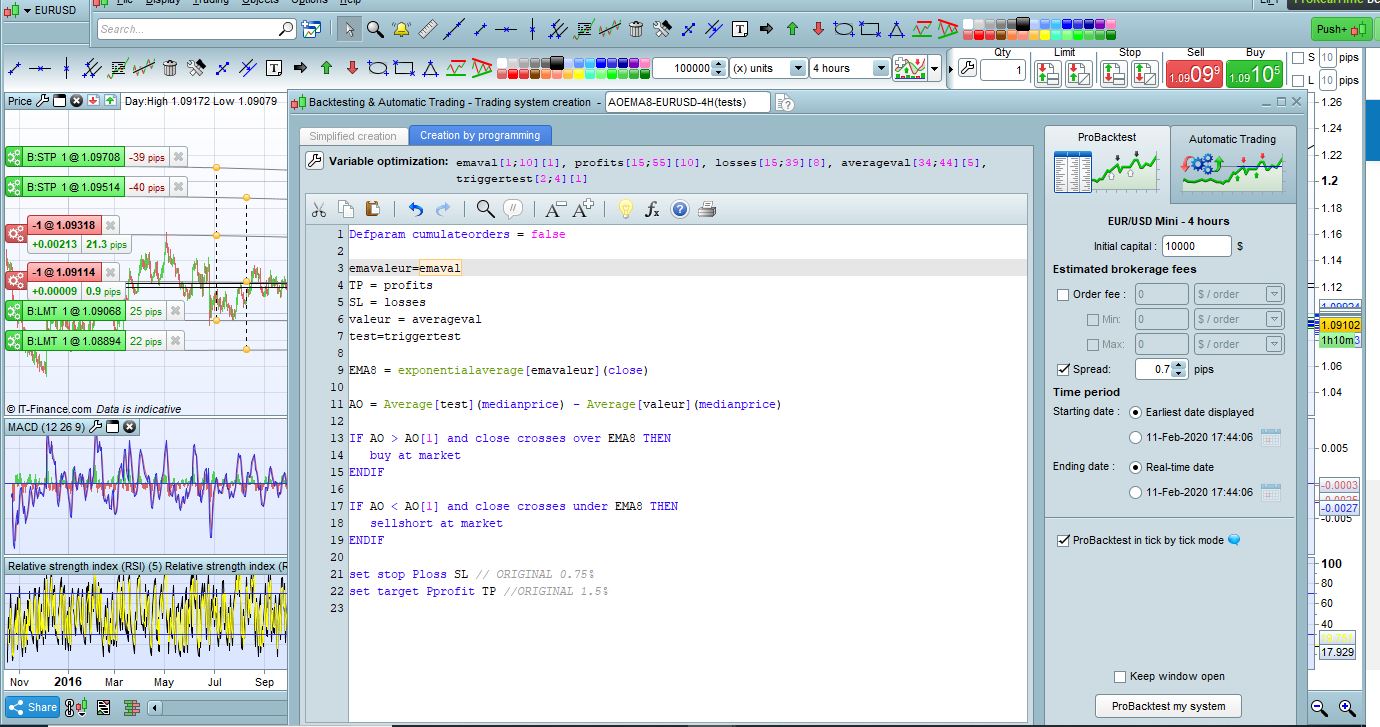Increase editor font size with A+ icon

coord(583,209)
